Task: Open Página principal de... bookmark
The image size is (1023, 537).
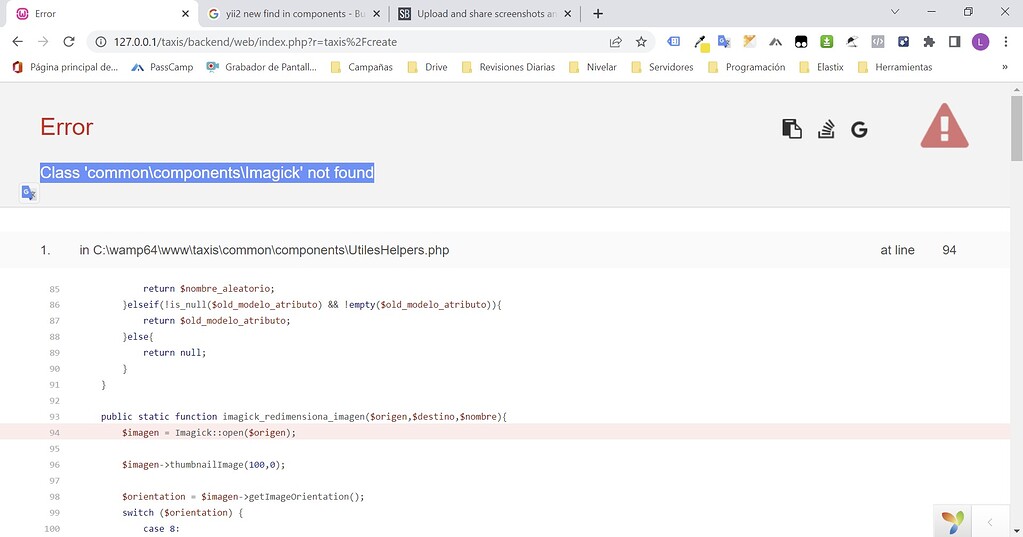Action: (65, 67)
